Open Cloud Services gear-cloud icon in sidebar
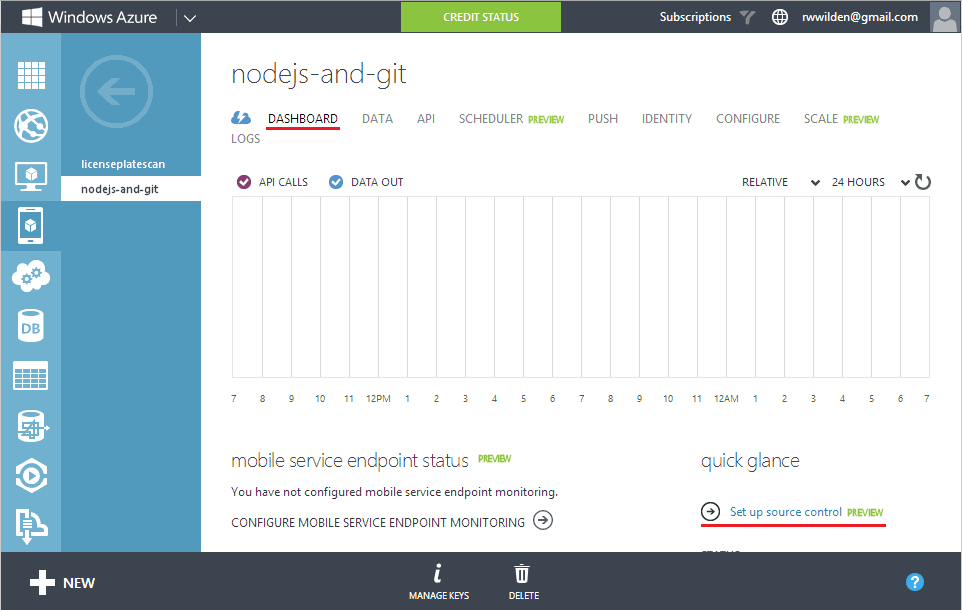This screenshot has height=610, width=962. tap(31, 276)
